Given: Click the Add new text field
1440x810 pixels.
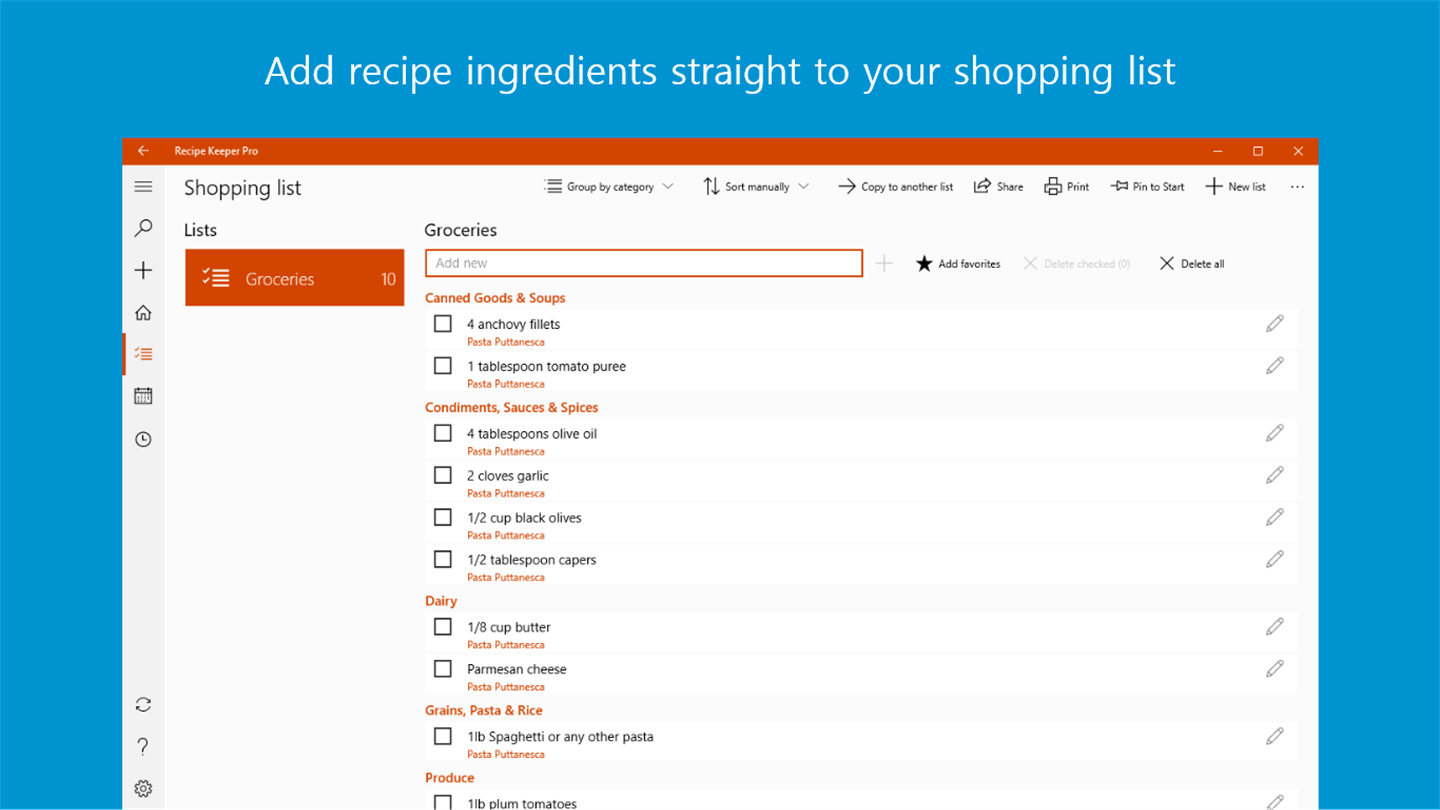Looking at the screenshot, I should click(x=644, y=263).
